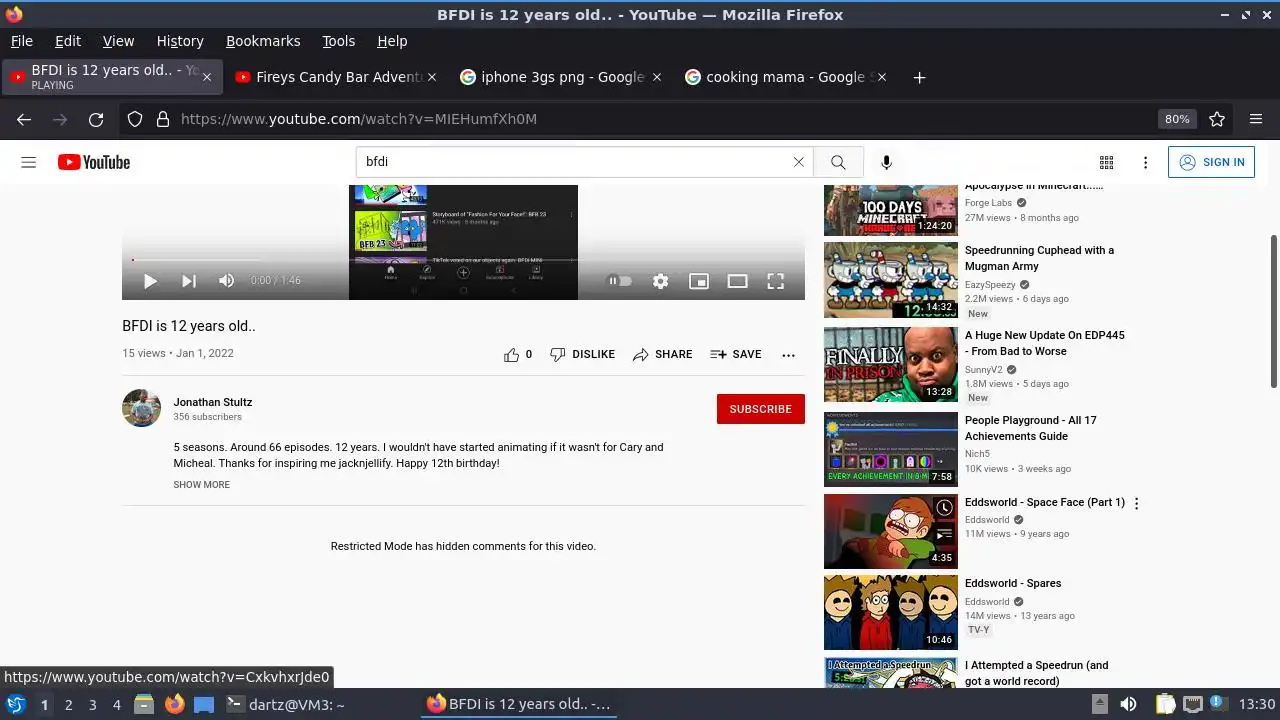Open more actions ellipsis under video
1280x720 pixels.
[x=788, y=355]
